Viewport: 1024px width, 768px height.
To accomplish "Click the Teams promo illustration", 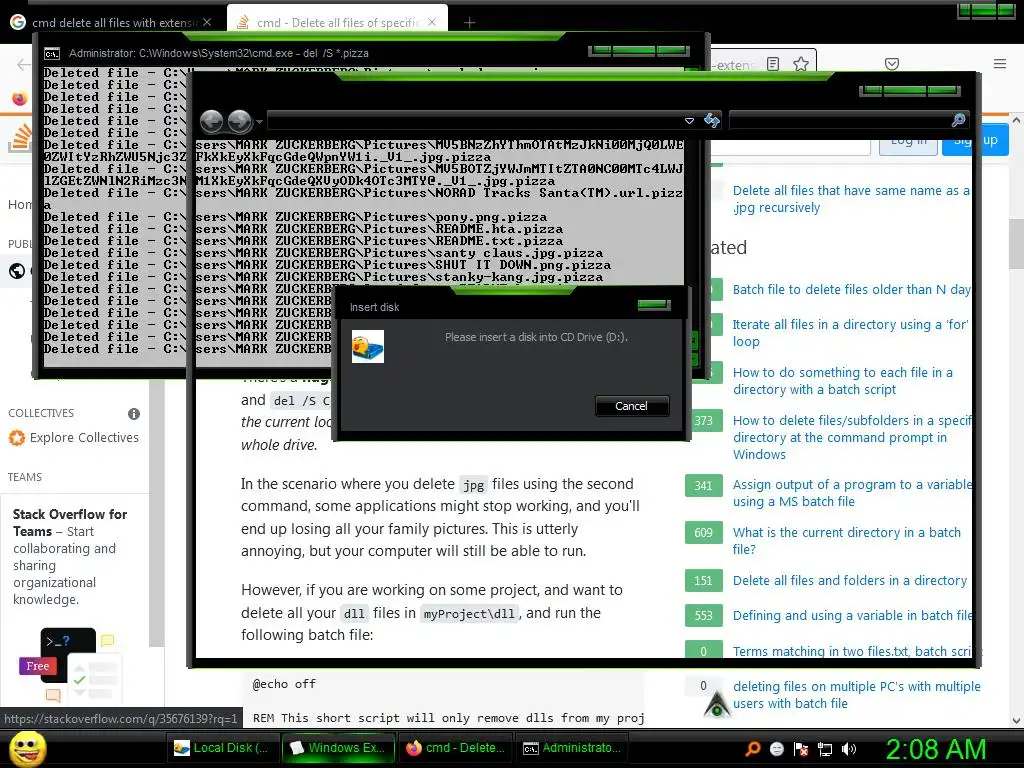I will coord(69,664).
